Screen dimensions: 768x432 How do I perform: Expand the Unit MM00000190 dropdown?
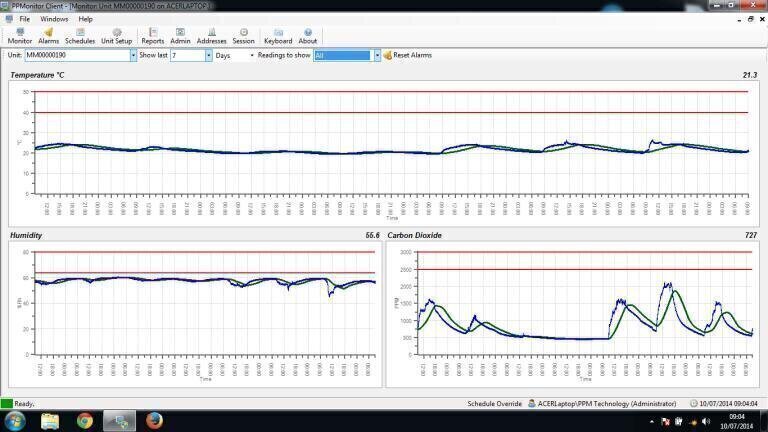click(133, 55)
